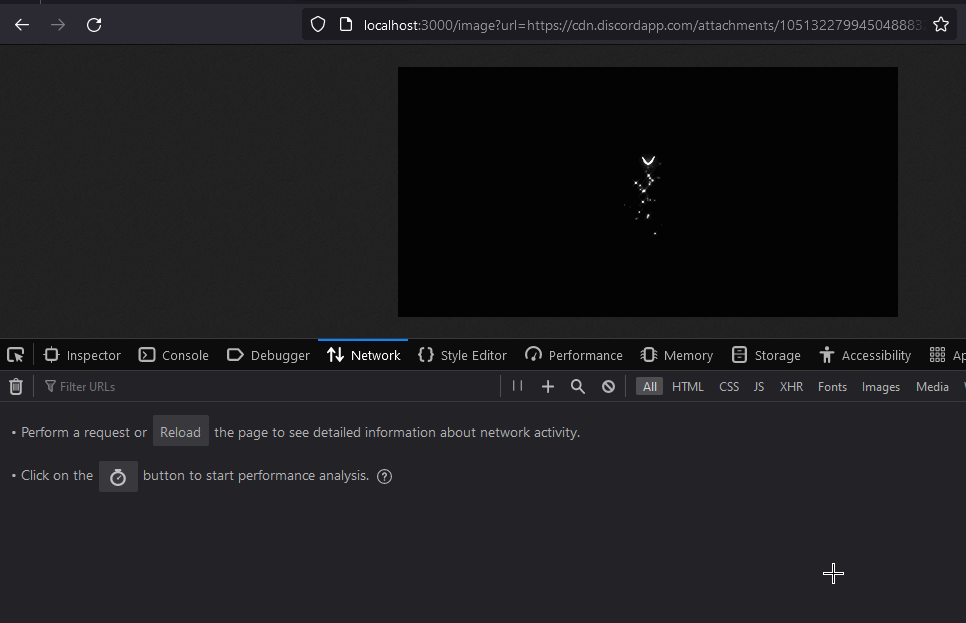Enable the HTML request filter
Viewport: 966px width, 623px height.
tap(687, 387)
